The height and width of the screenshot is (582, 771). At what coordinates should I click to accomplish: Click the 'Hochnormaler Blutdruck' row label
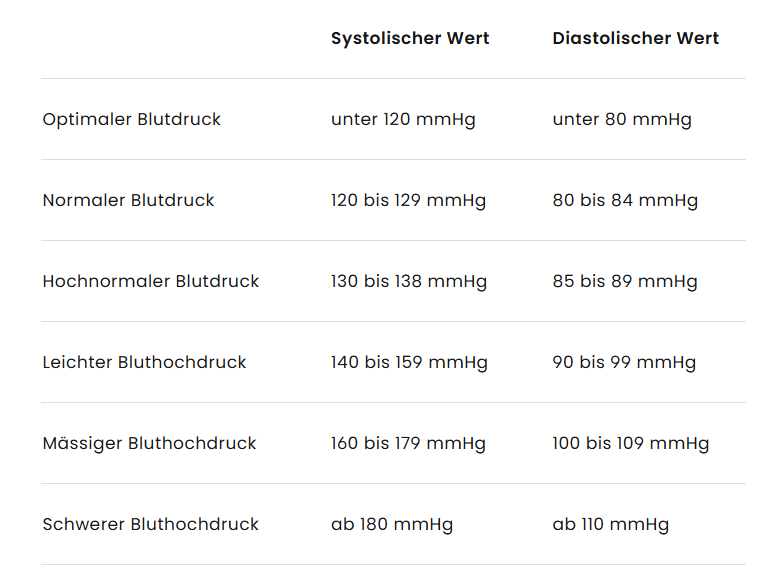pyautogui.click(x=150, y=282)
